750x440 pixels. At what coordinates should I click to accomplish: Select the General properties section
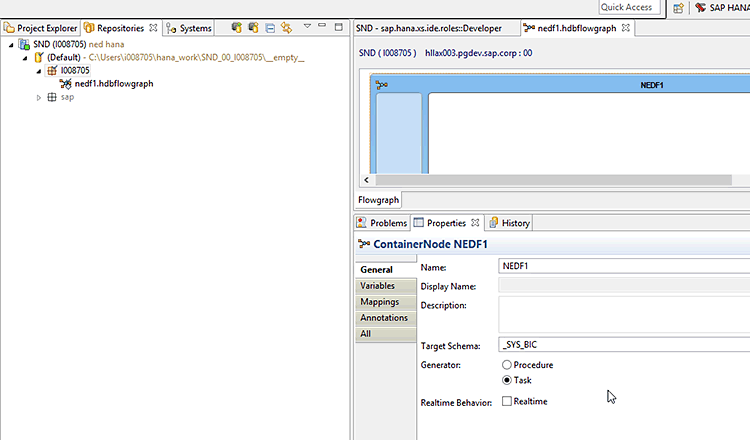(x=386, y=270)
